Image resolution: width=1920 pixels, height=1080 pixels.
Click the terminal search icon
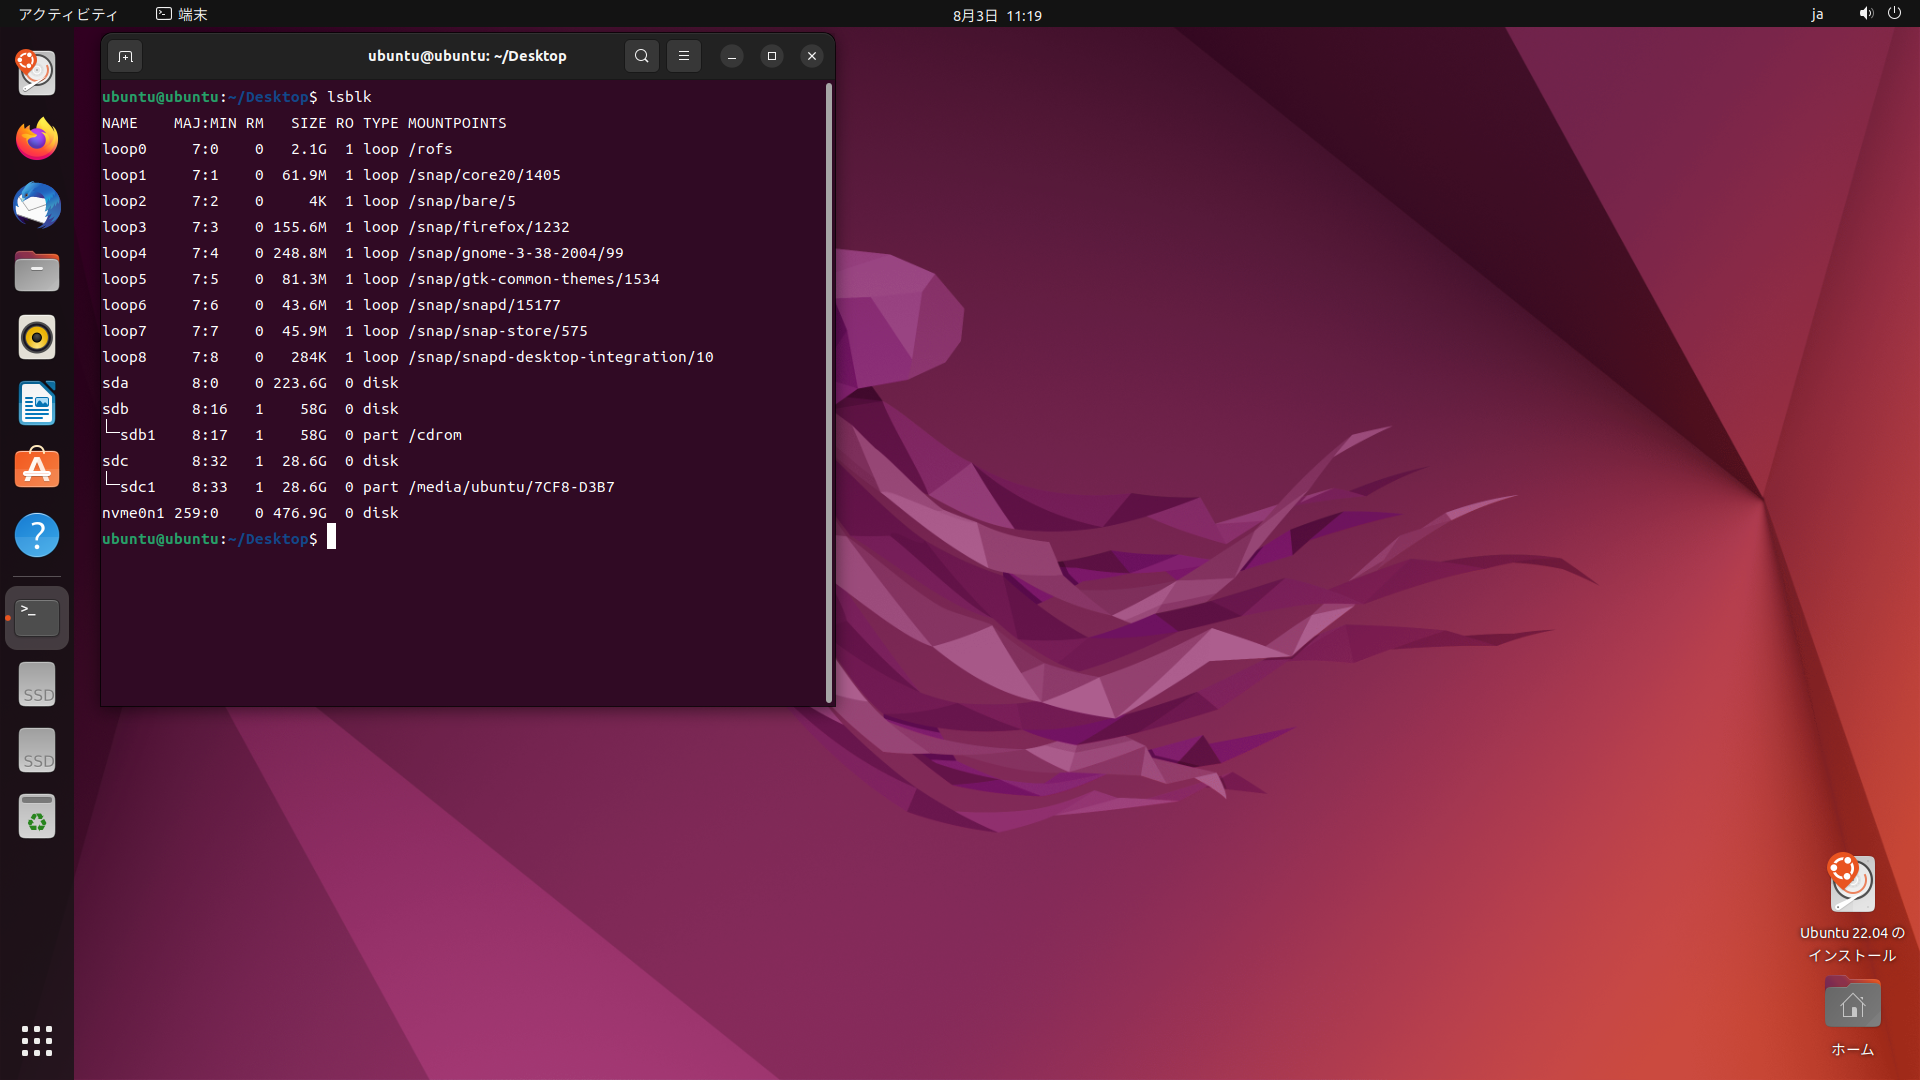pos(642,56)
